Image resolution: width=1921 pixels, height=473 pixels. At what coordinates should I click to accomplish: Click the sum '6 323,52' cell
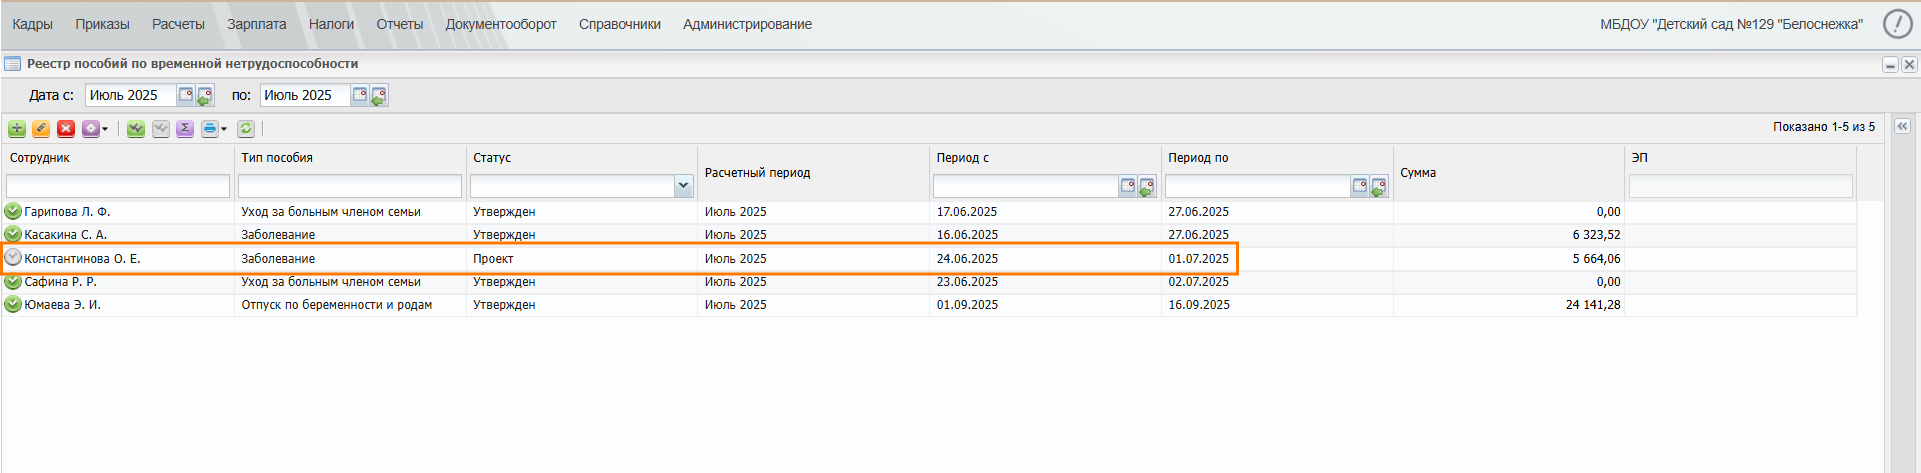pyautogui.click(x=1596, y=235)
